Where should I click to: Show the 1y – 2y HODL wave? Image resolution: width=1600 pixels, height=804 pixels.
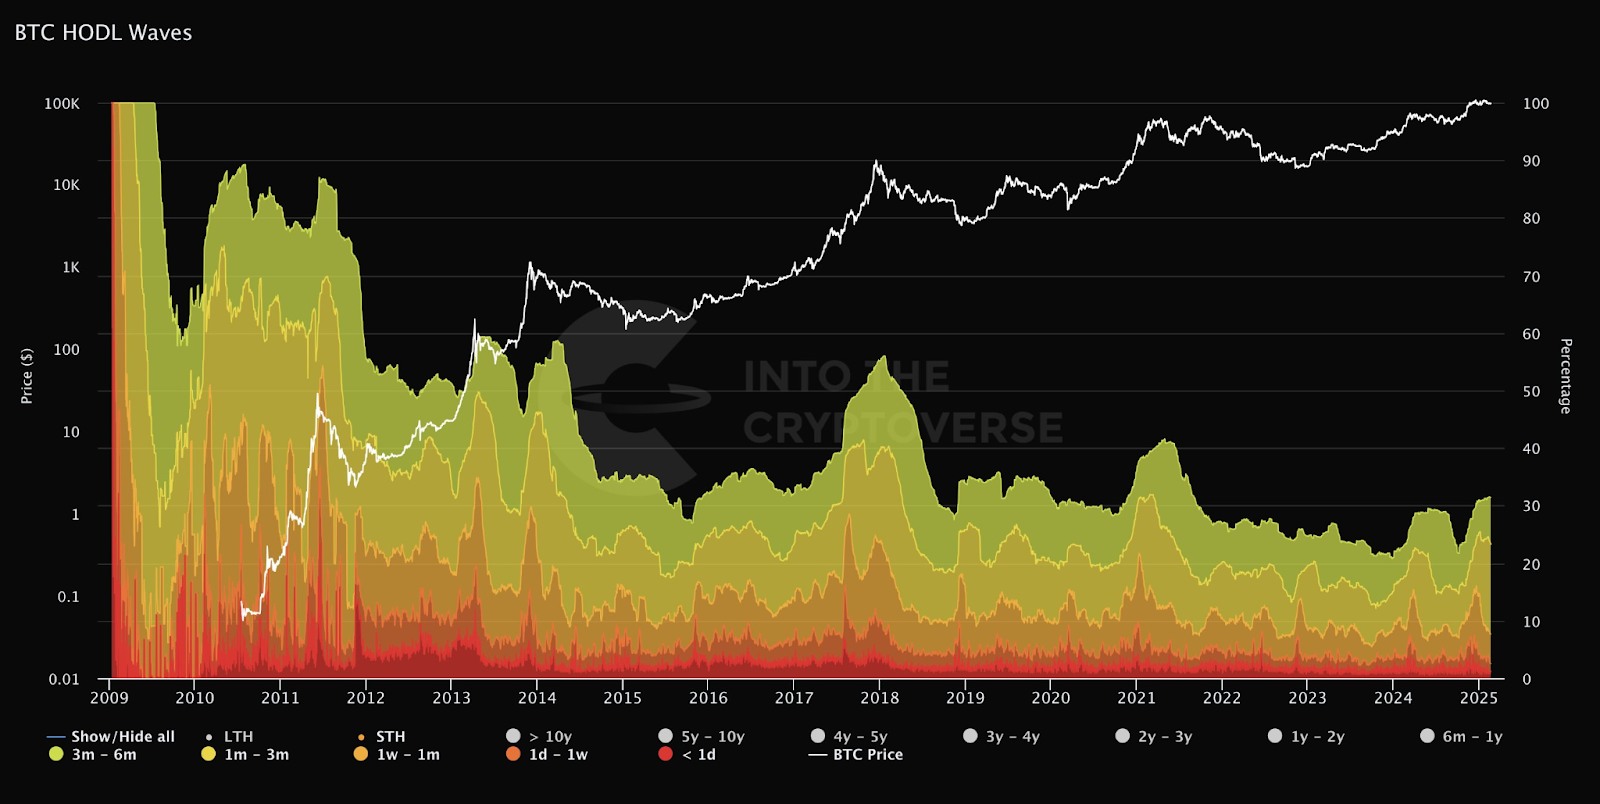click(x=1306, y=736)
